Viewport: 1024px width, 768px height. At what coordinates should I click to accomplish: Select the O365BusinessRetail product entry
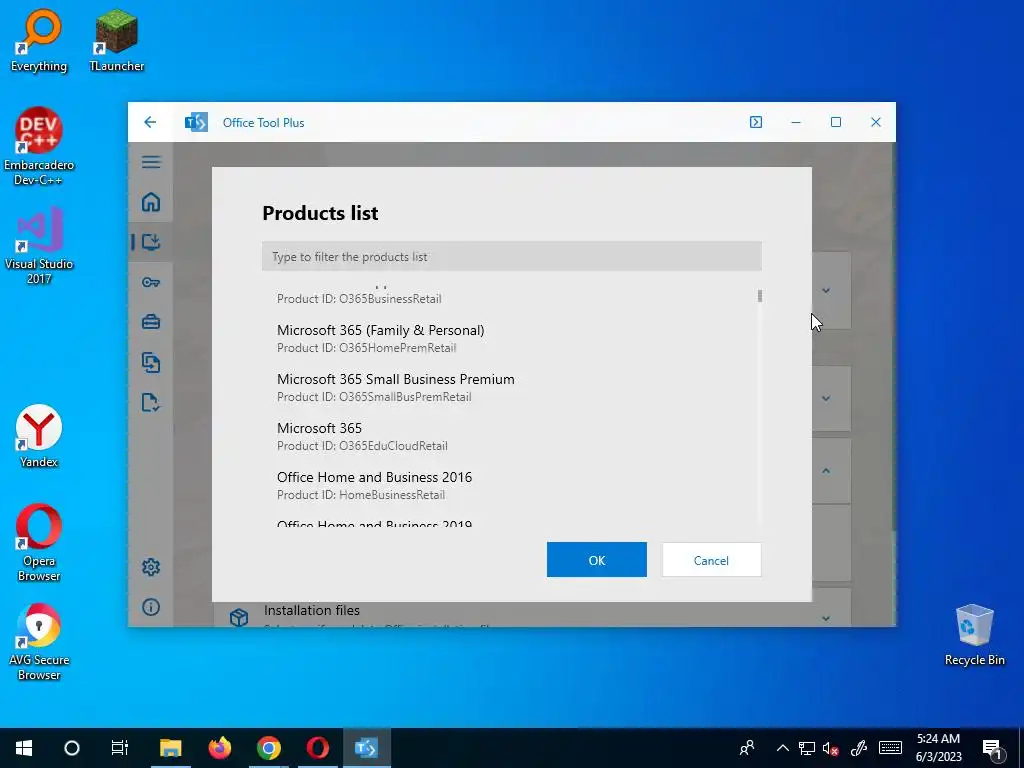[x=511, y=297]
